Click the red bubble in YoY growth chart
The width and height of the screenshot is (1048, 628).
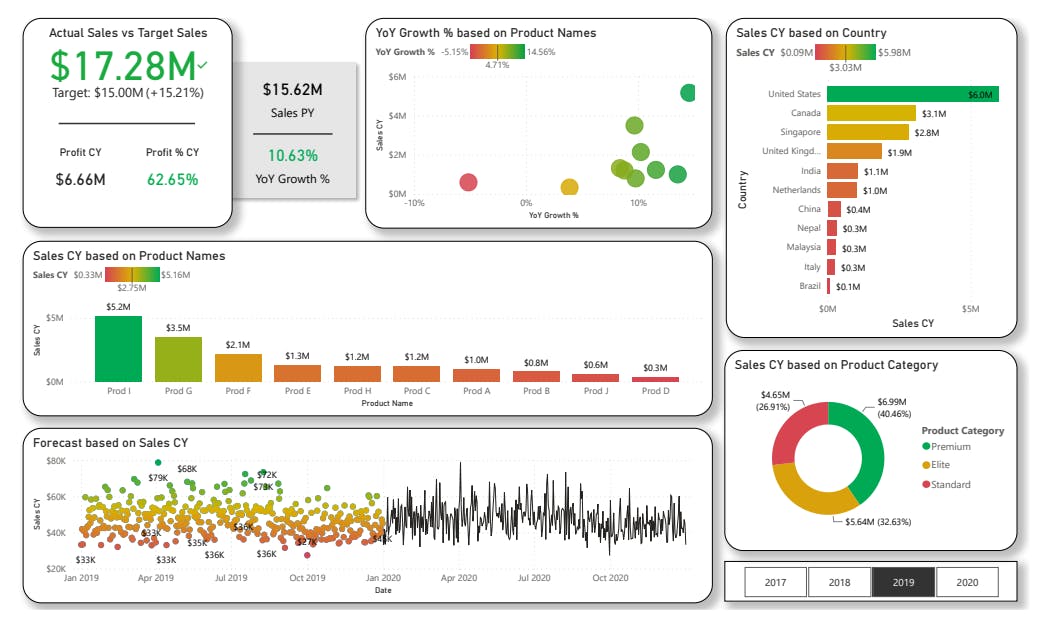coord(470,182)
